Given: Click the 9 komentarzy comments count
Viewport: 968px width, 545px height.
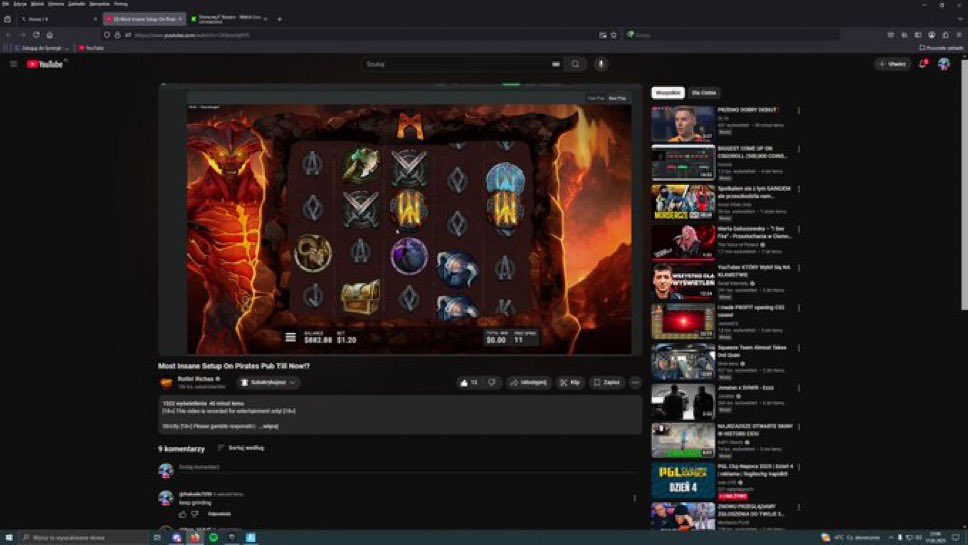Looking at the screenshot, I should point(181,449).
